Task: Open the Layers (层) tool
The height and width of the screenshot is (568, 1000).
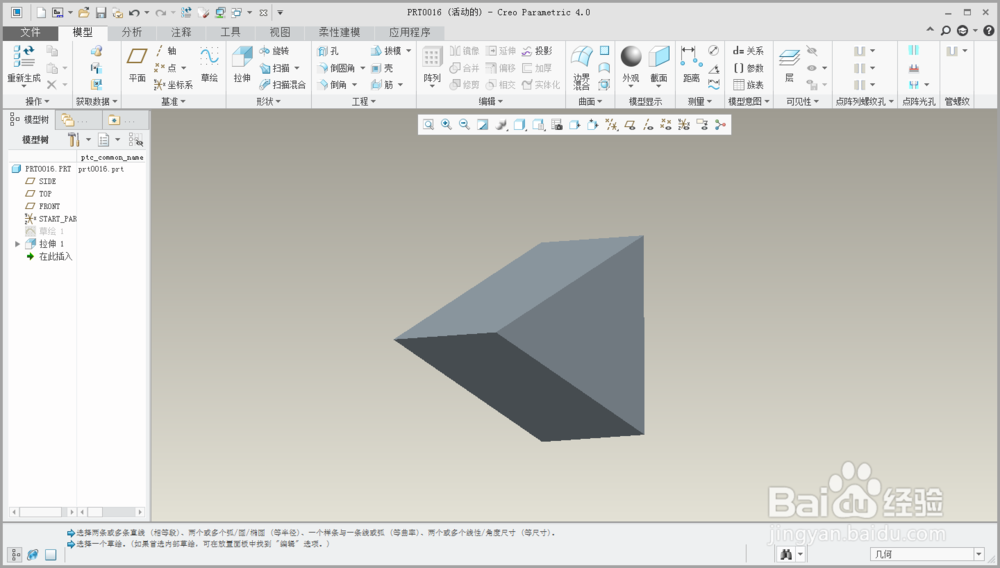Action: (x=790, y=65)
